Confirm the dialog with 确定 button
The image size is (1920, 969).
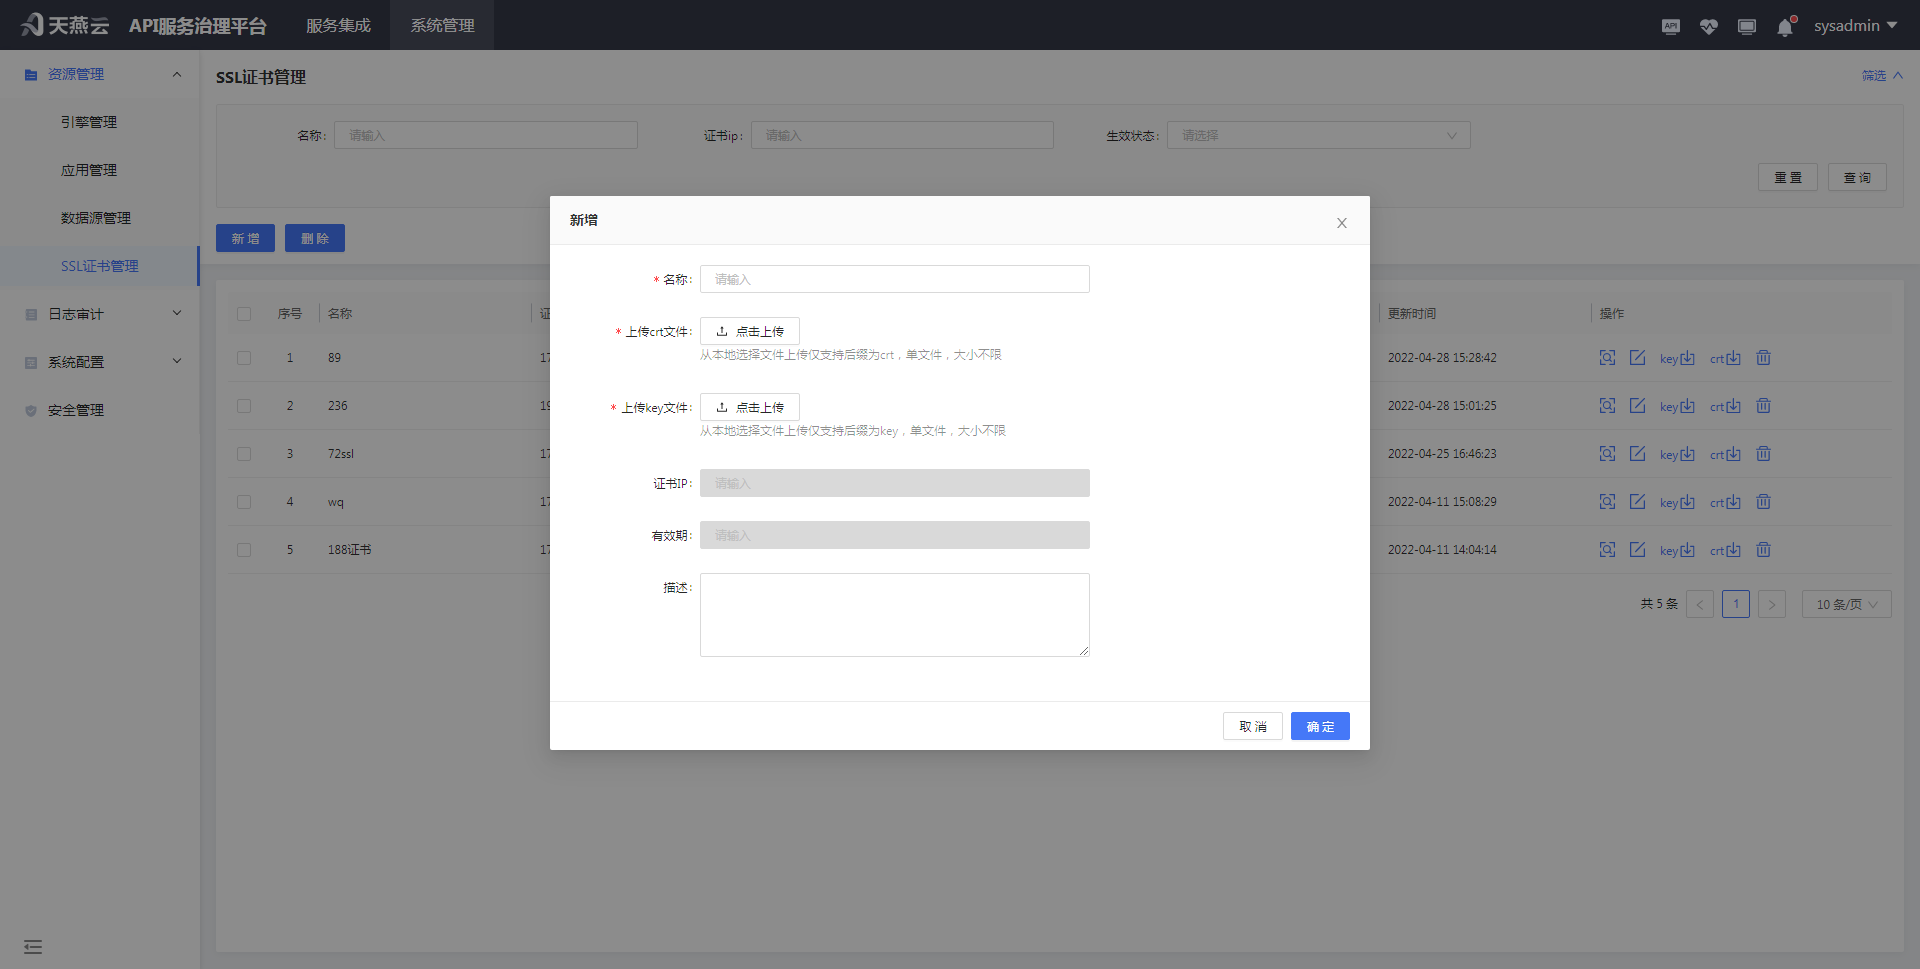(1320, 726)
